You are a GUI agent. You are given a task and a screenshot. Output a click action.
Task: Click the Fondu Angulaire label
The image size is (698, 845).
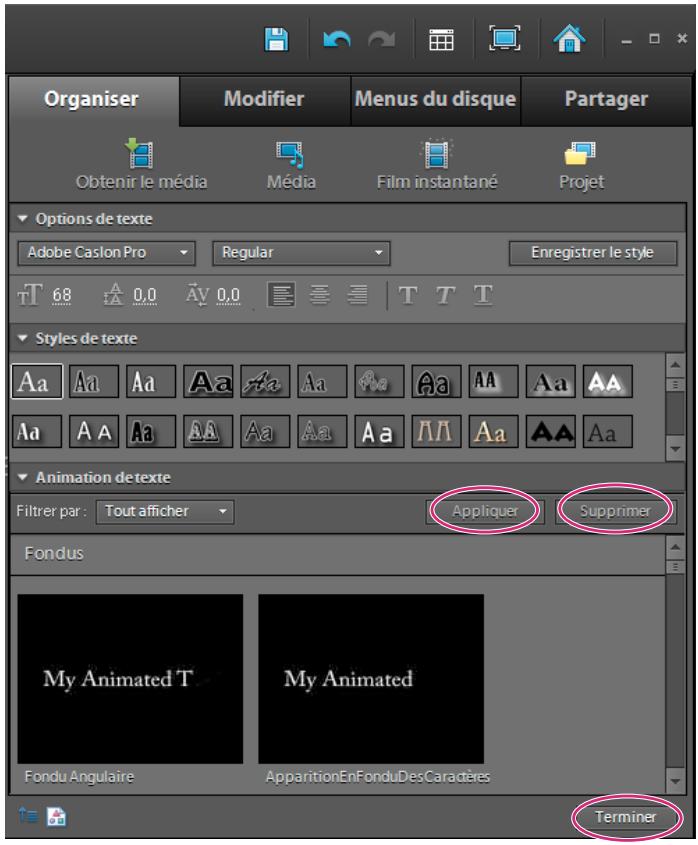[79, 777]
